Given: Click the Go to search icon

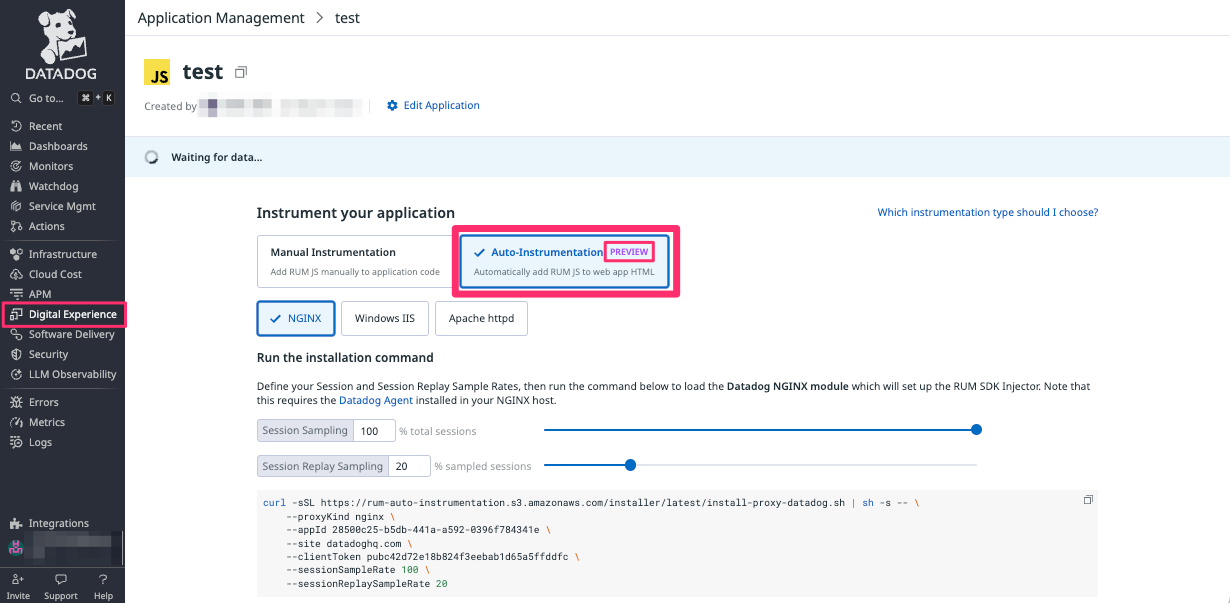Looking at the screenshot, I should click(x=16, y=98).
